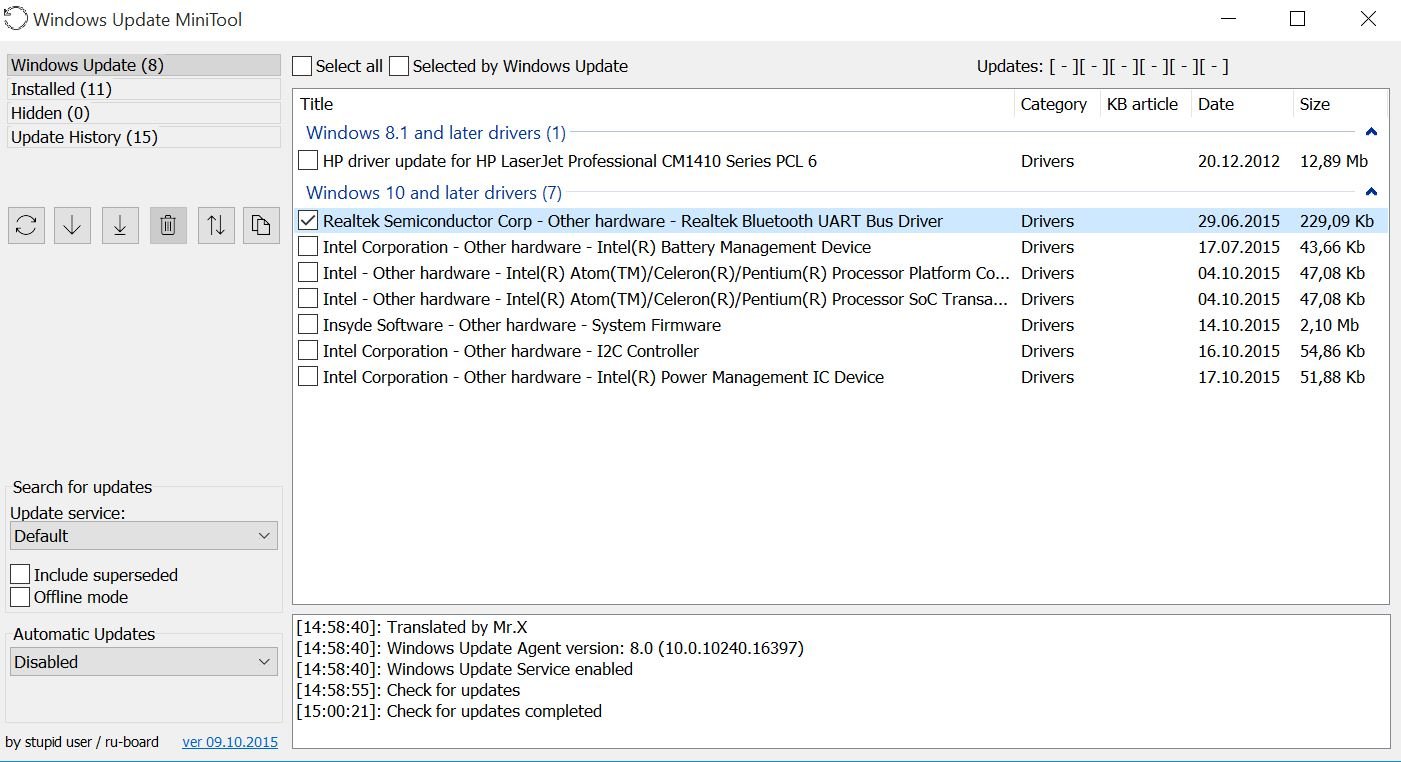
Task: Click the install updates arrow icon
Action: (x=120, y=225)
